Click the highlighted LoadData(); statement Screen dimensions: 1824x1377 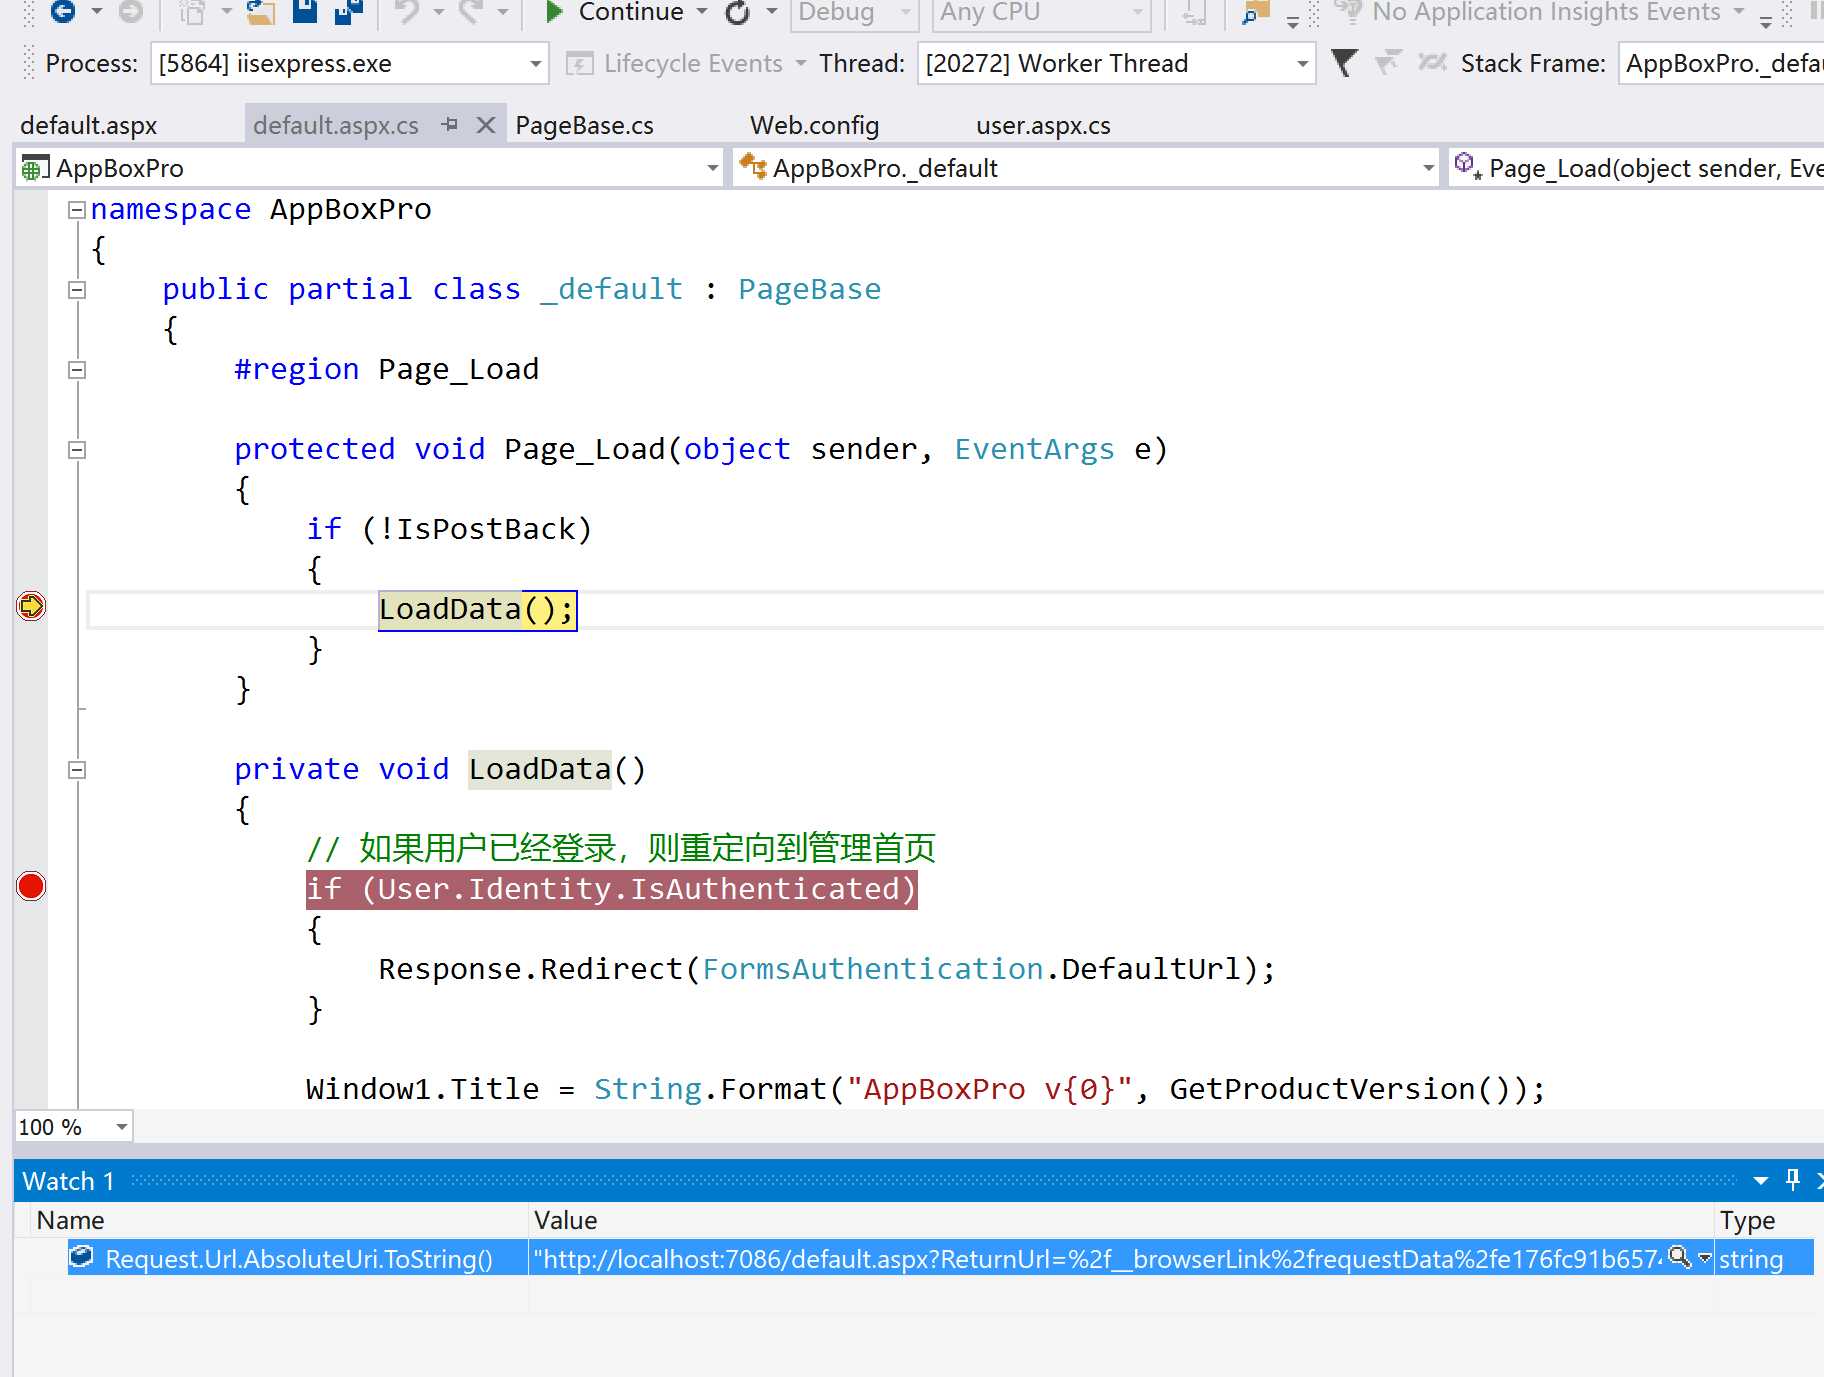pos(477,609)
